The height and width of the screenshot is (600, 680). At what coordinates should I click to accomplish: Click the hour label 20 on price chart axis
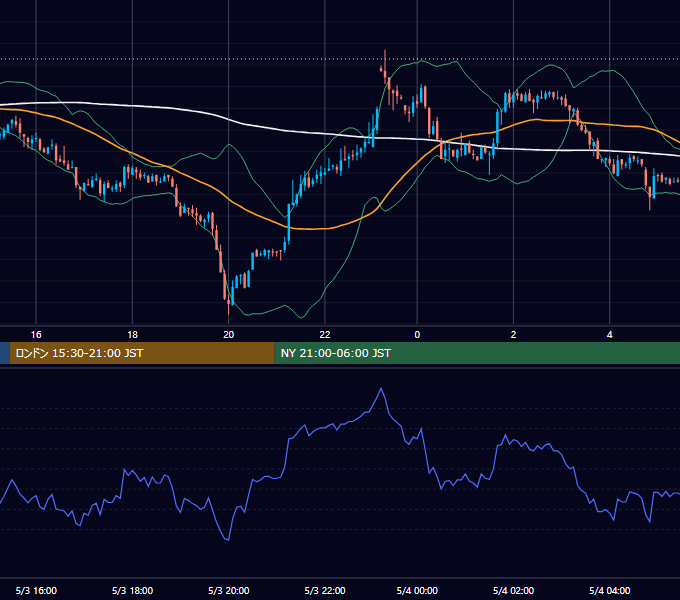pos(229,334)
